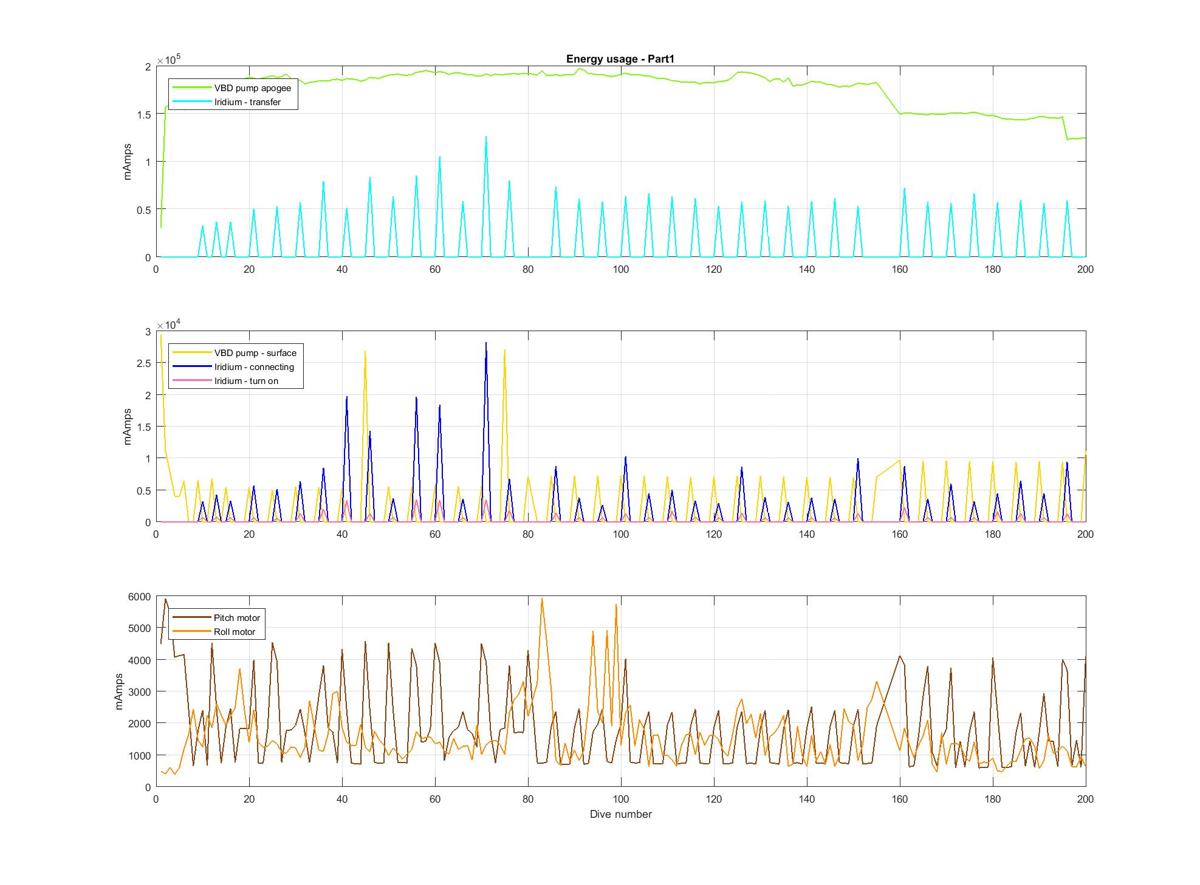Select the 'mAmps' y-axis label of the top plot

point(127,162)
